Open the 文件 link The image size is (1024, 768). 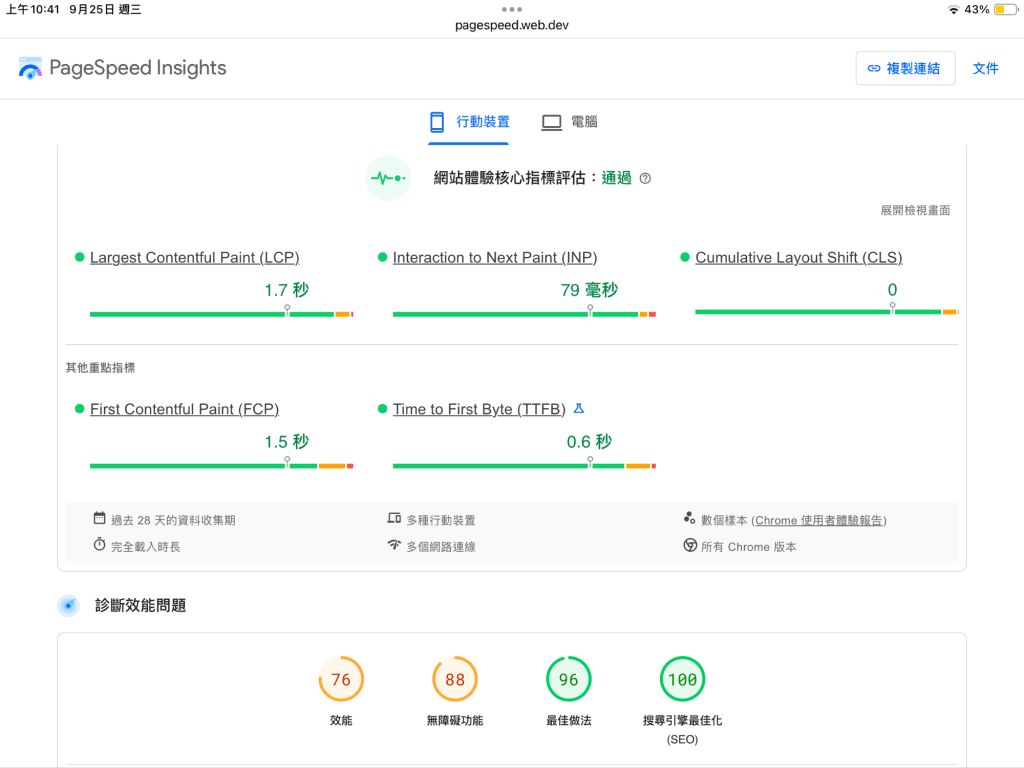985,68
